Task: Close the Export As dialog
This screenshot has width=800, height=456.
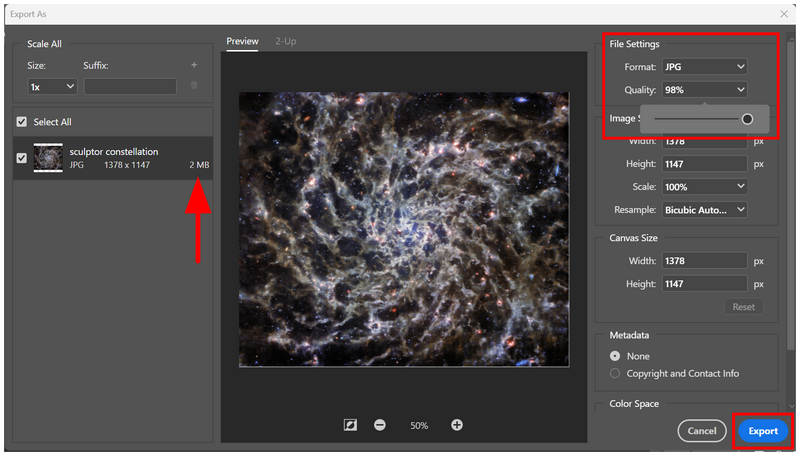Action: pos(784,14)
